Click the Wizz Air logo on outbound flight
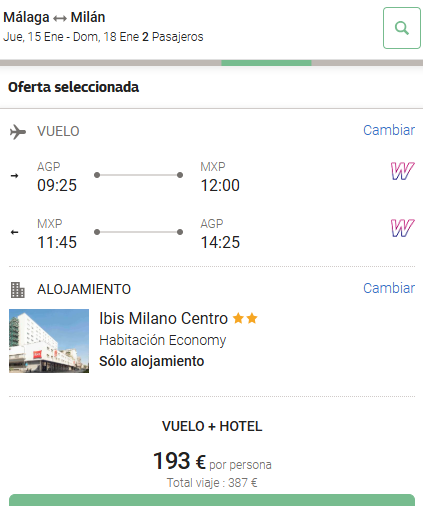This screenshot has width=423, height=506. coord(403,171)
